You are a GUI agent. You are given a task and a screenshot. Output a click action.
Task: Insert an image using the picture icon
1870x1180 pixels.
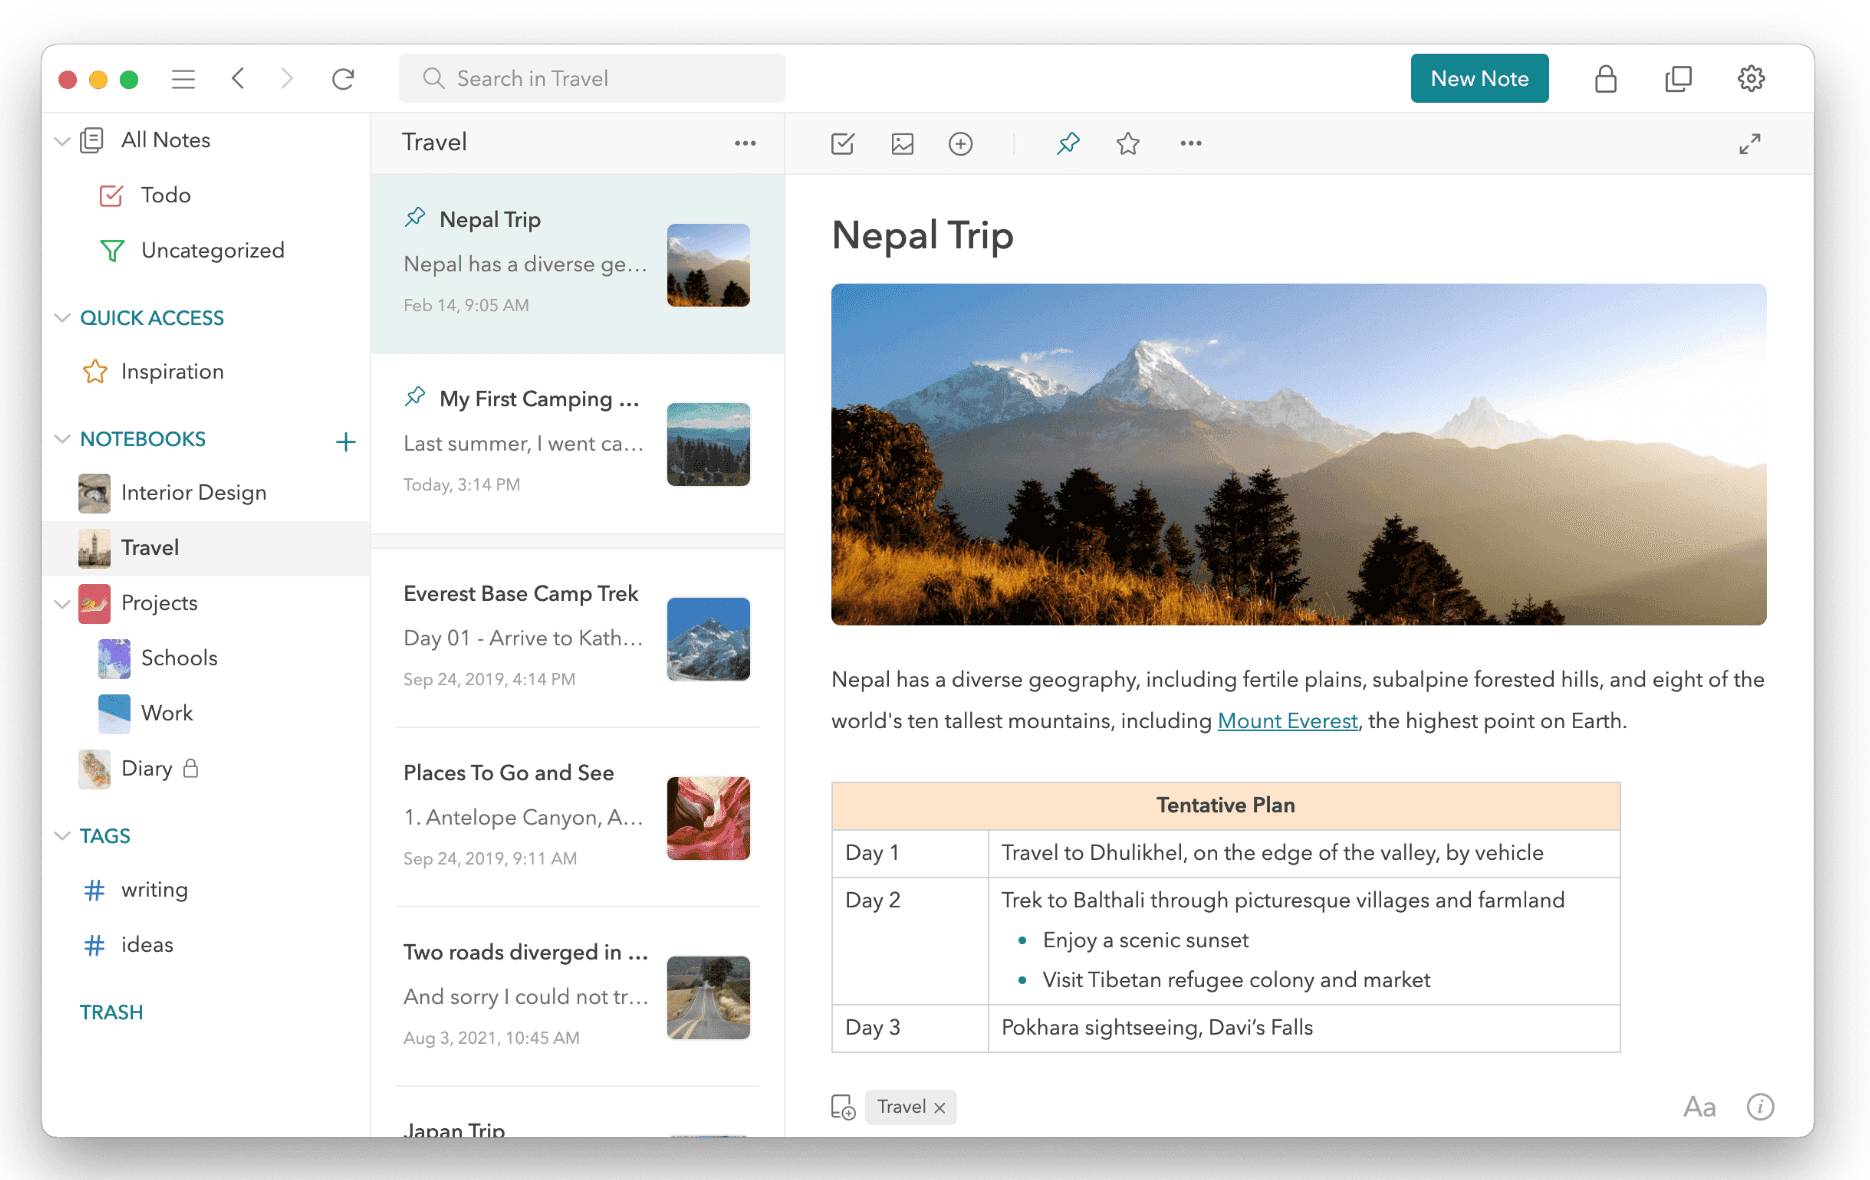(902, 144)
